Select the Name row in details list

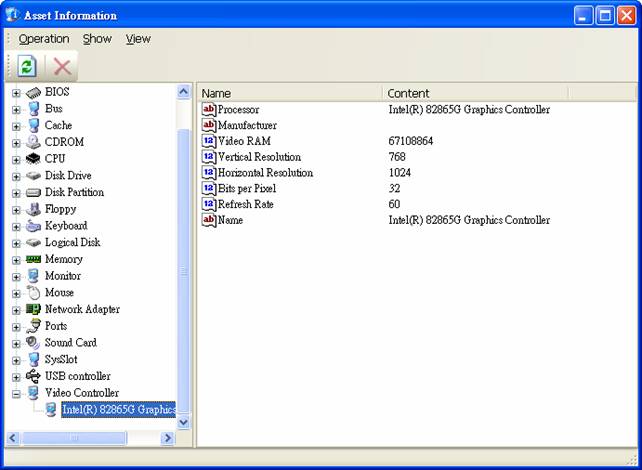(x=223, y=220)
